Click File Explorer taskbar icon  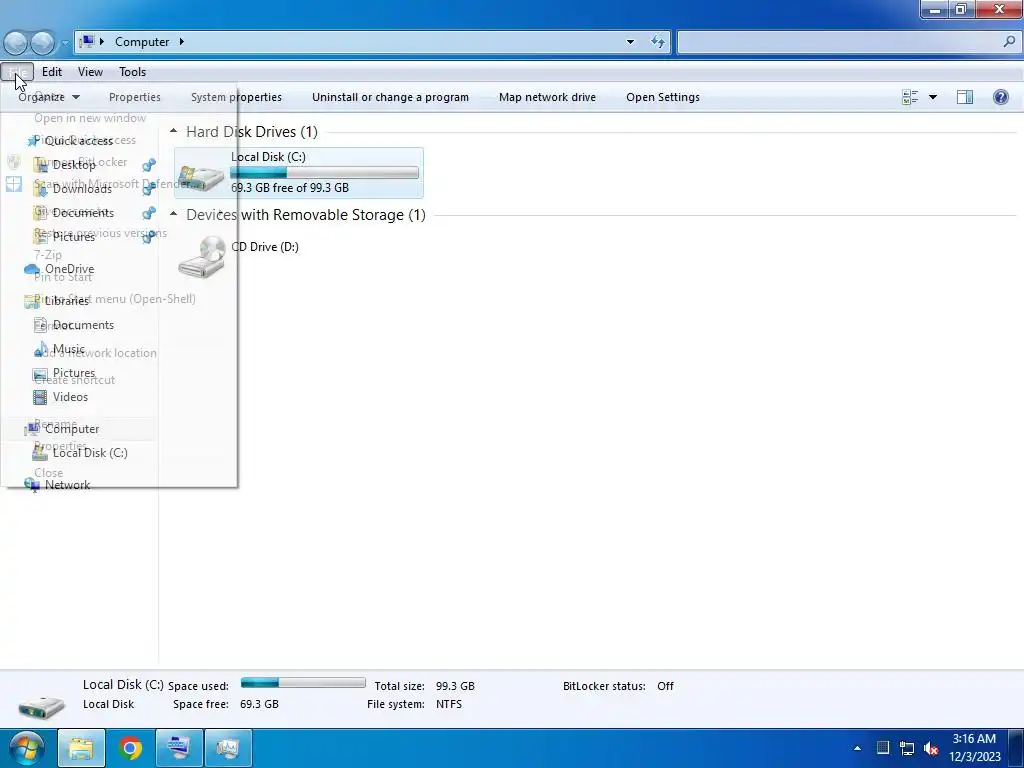[81, 748]
